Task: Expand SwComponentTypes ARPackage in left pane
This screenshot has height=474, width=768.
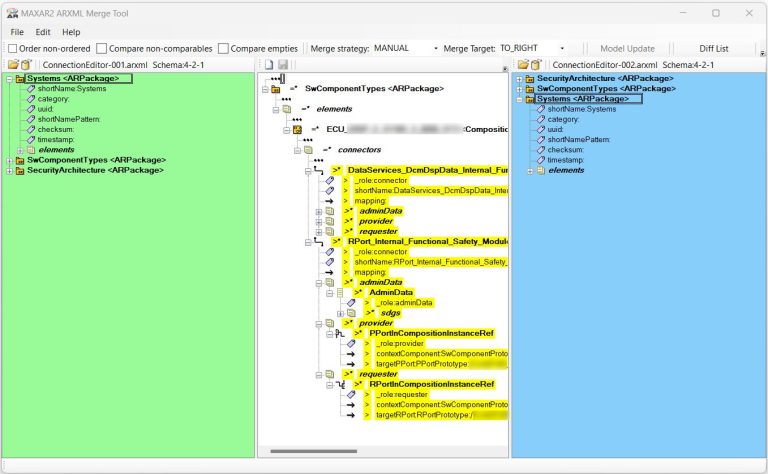Action: tap(9, 161)
